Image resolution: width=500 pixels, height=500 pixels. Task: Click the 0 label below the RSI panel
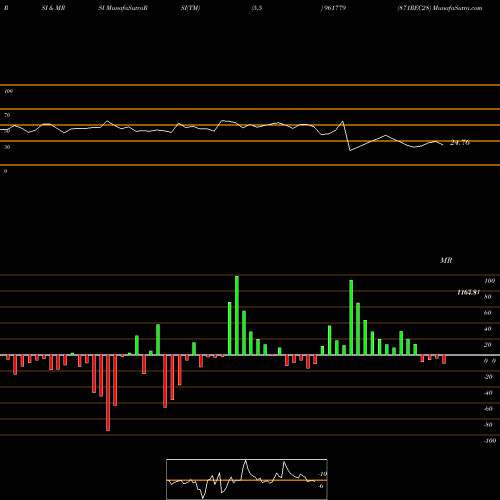click(5, 171)
